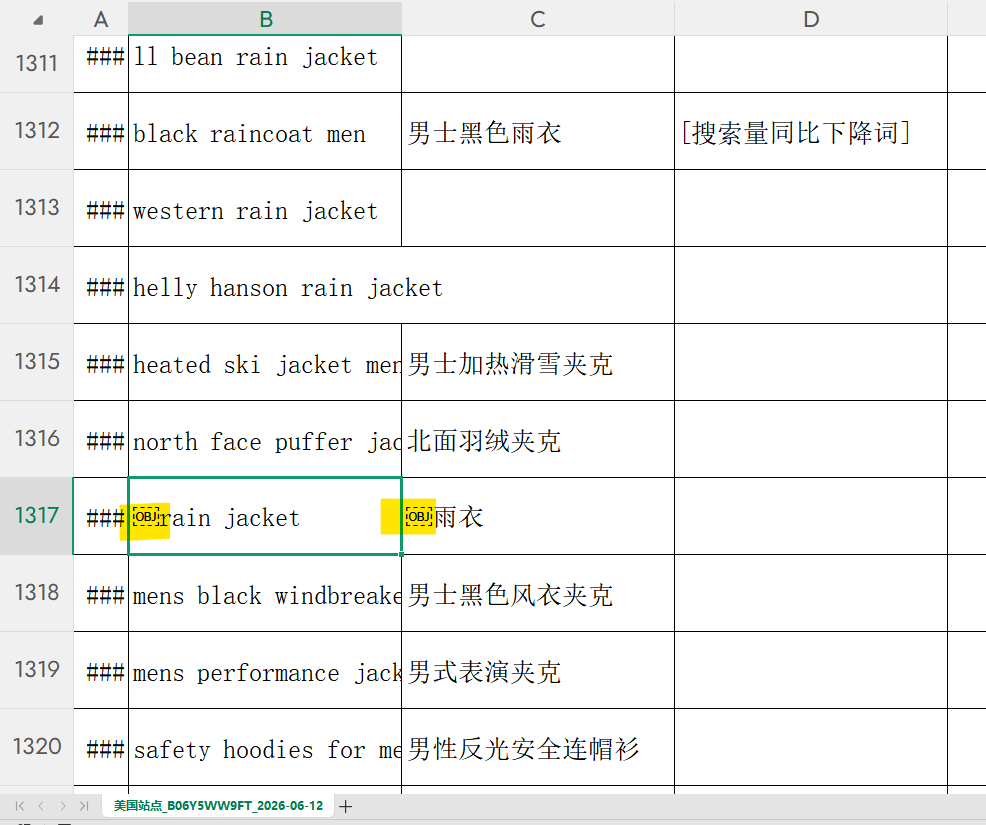Click the ### cell in row 1320
The width and height of the screenshot is (986, 825).
click(101, 747)
